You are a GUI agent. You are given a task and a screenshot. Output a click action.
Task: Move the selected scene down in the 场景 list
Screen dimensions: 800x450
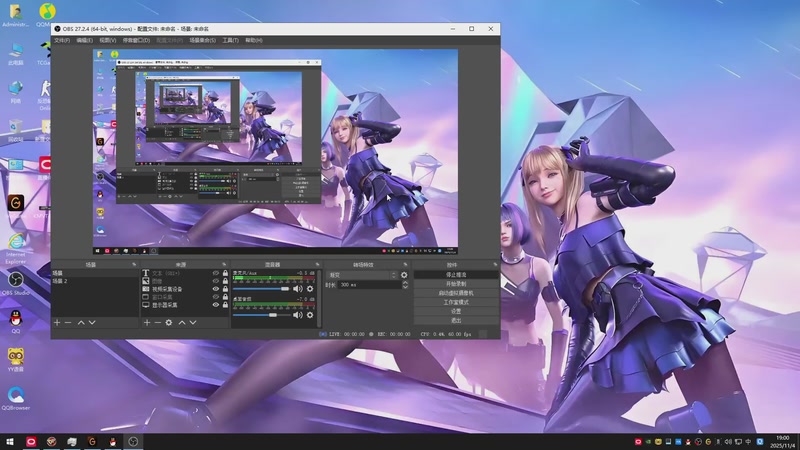pos(92,322)
